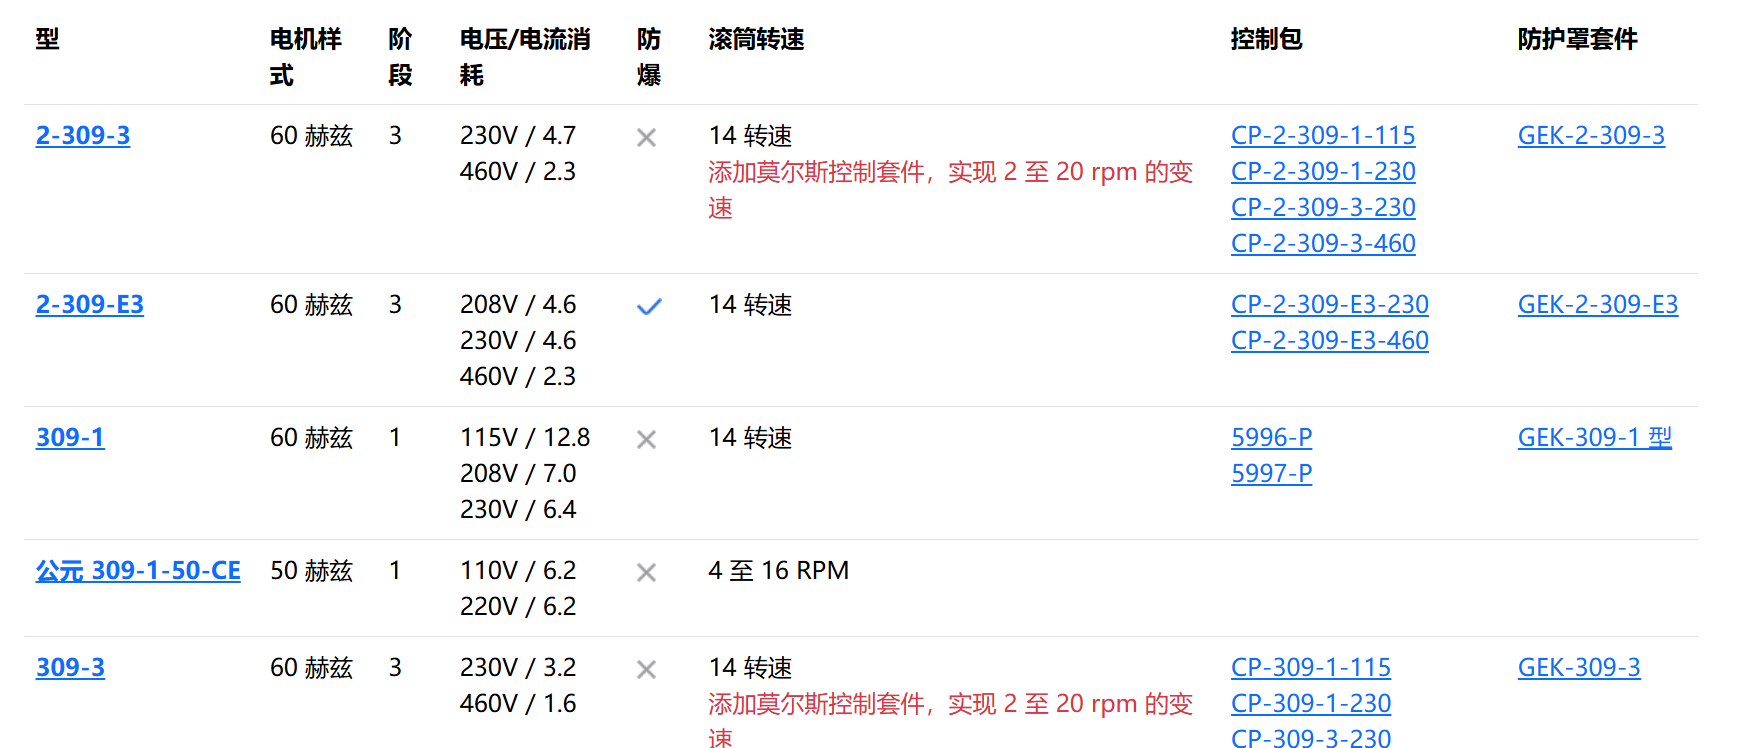1742x748 pixels.
Task: Open the 2-309-E3 model link
Action: (90, 304)
